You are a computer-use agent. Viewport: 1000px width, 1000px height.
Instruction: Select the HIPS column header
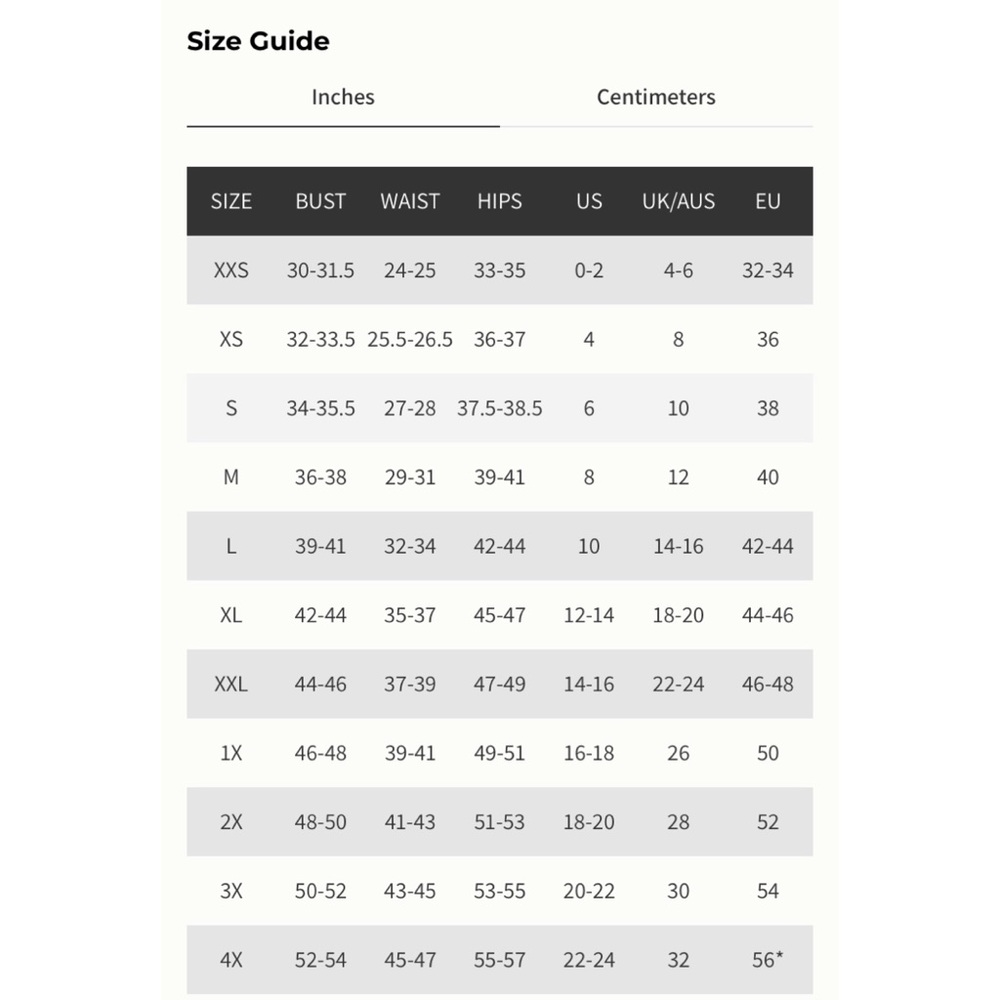(499, 201)
